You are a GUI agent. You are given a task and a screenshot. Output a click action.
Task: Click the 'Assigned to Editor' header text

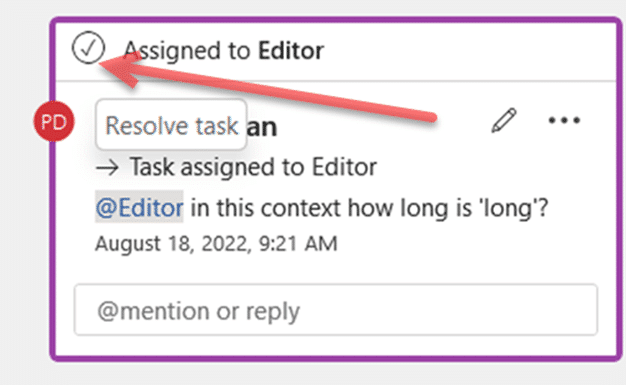point(224,51)
